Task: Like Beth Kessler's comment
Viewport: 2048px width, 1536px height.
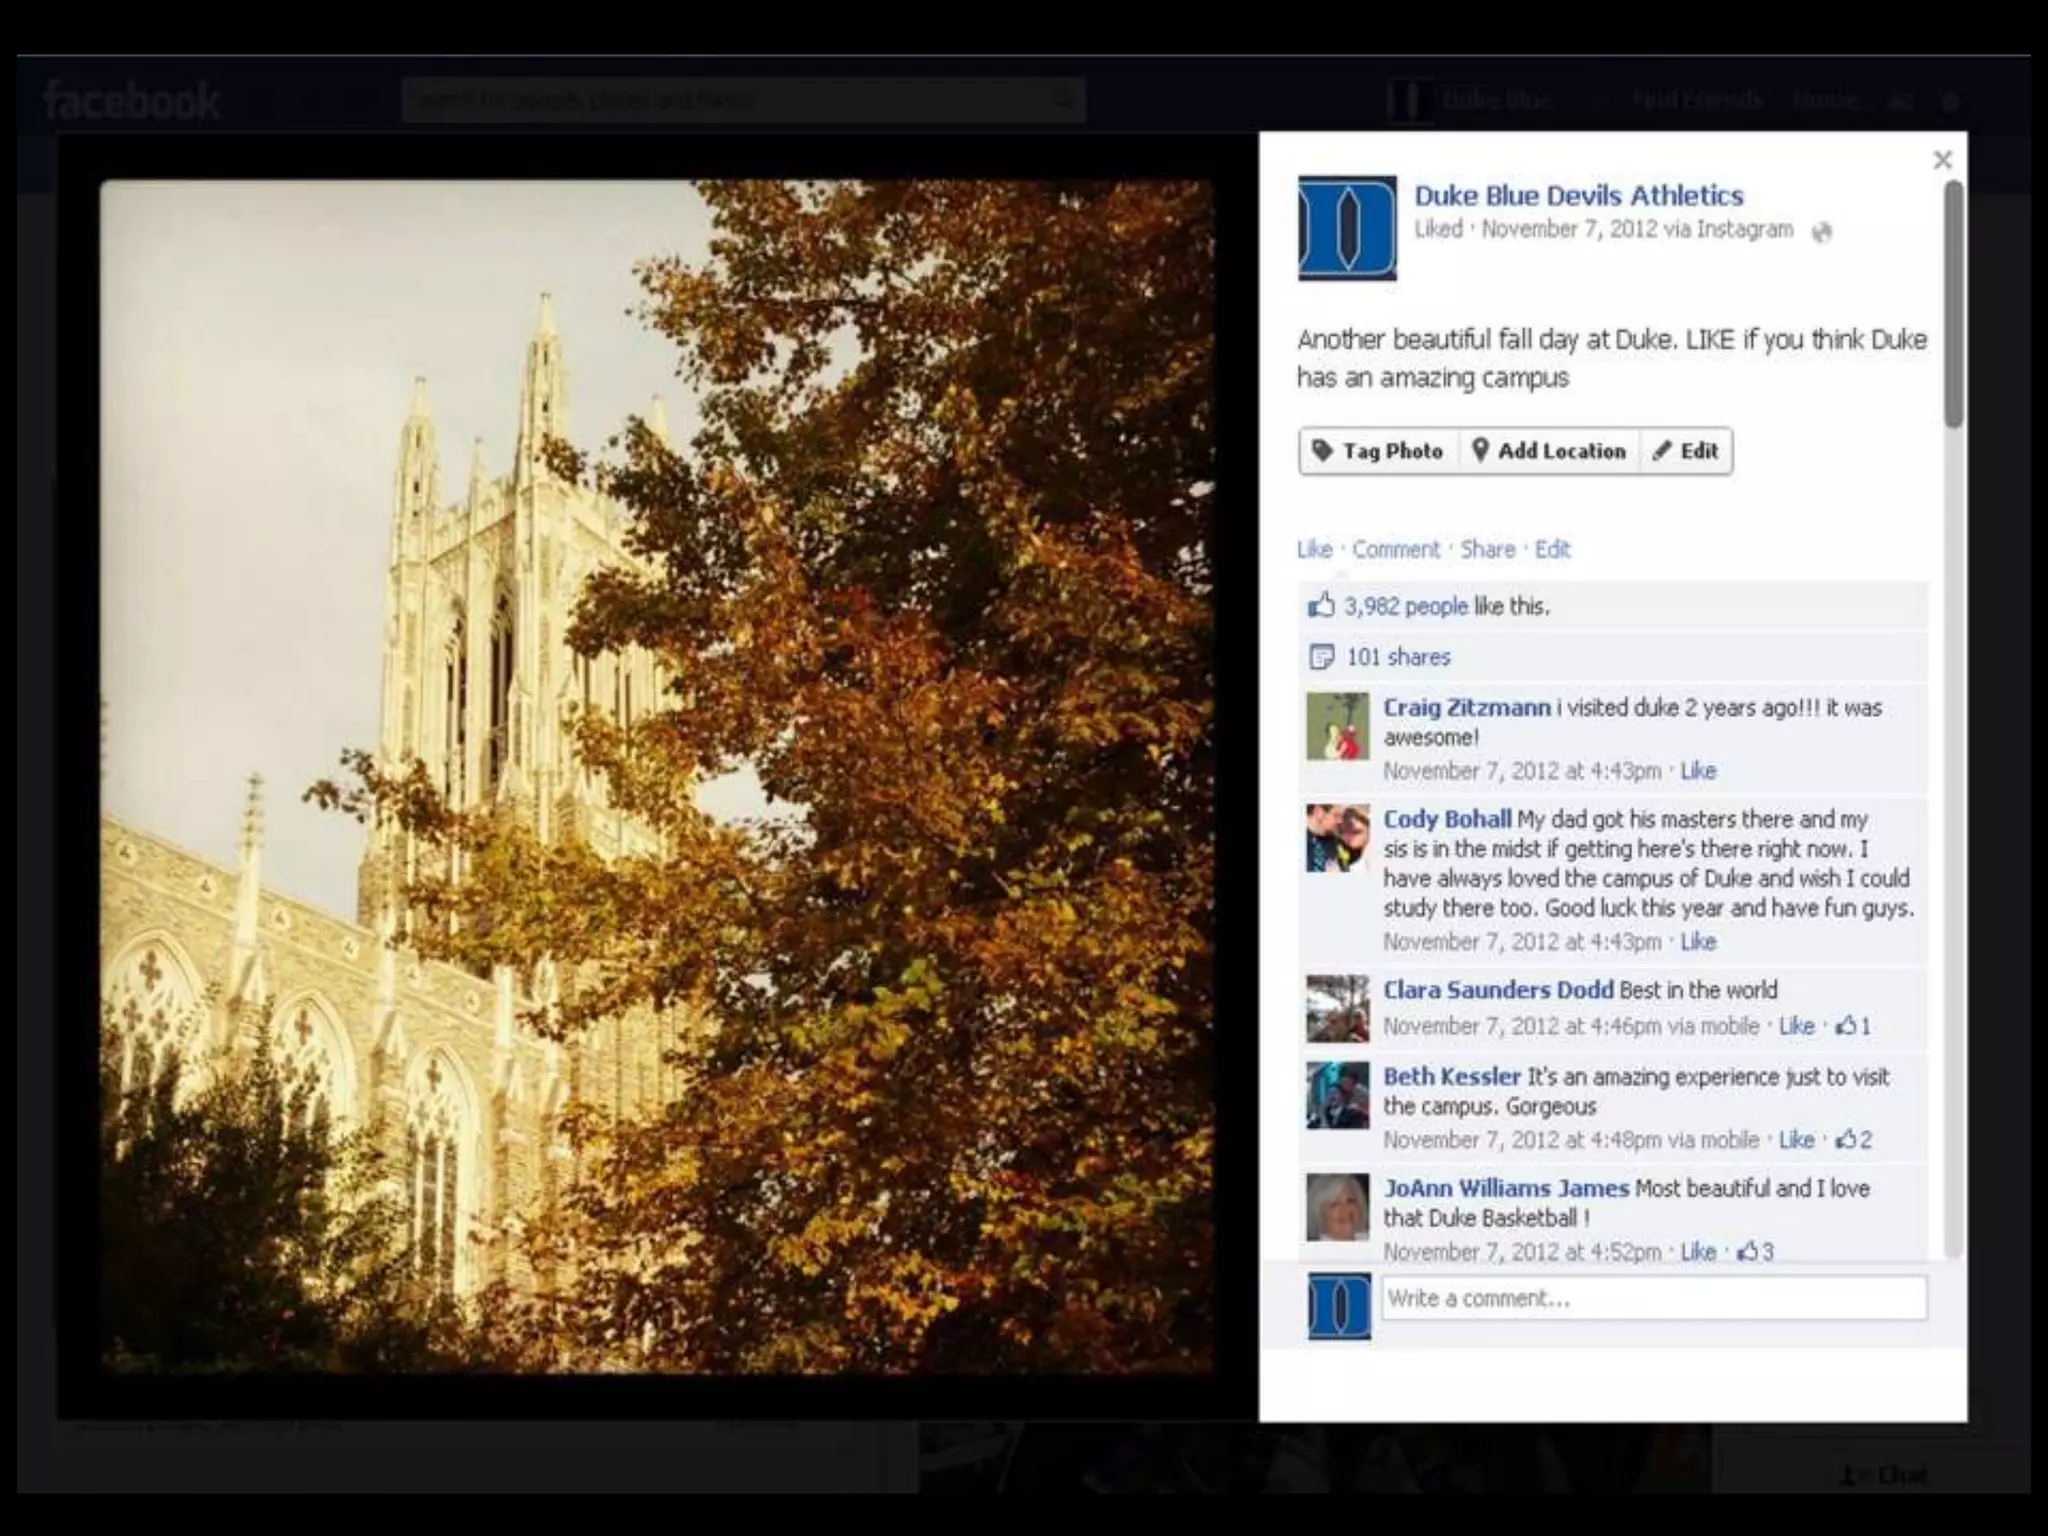Action: (1796, 1140)
